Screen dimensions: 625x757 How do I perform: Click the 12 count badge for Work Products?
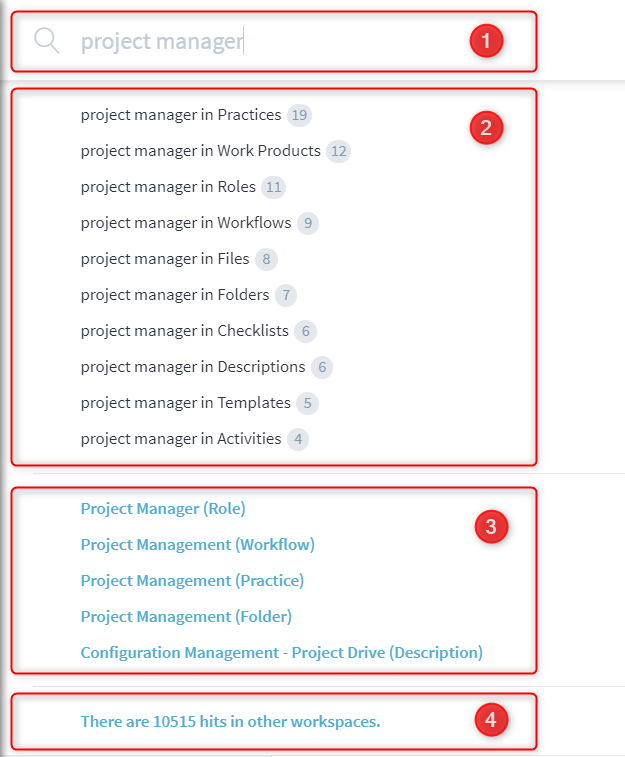(338, 151)
